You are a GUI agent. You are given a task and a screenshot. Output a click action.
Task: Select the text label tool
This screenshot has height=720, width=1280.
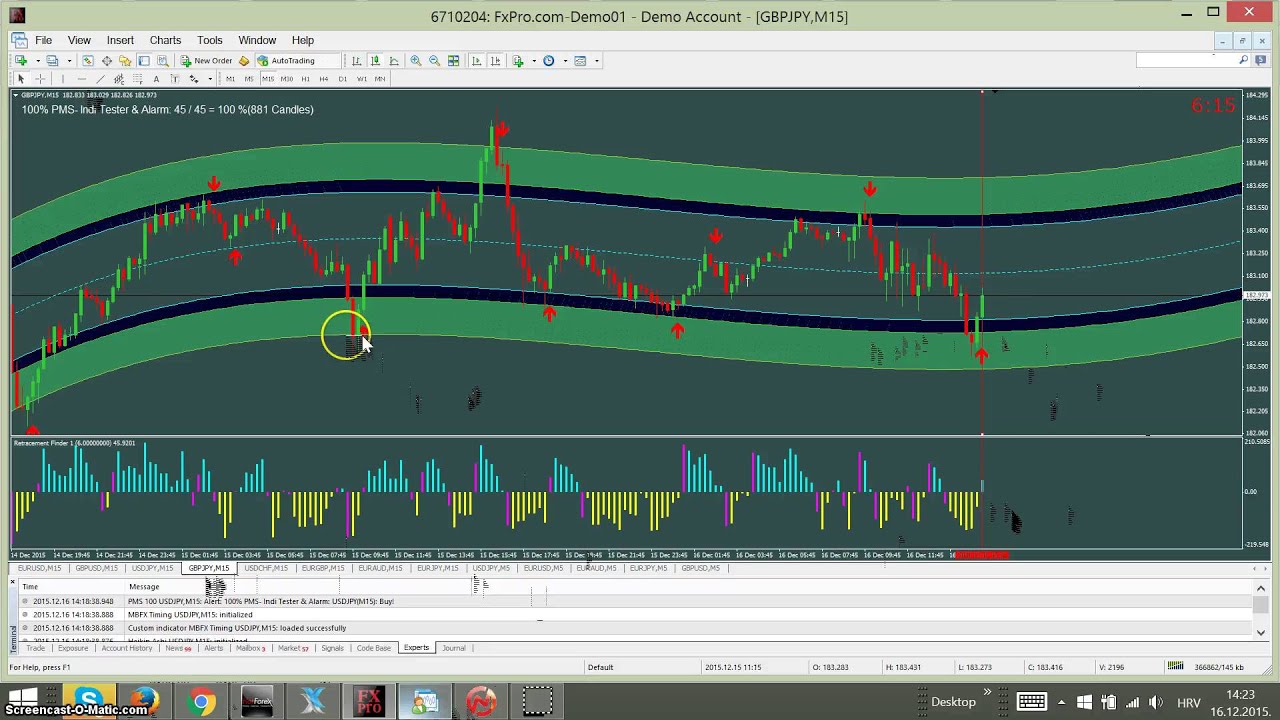coord(174,79)
